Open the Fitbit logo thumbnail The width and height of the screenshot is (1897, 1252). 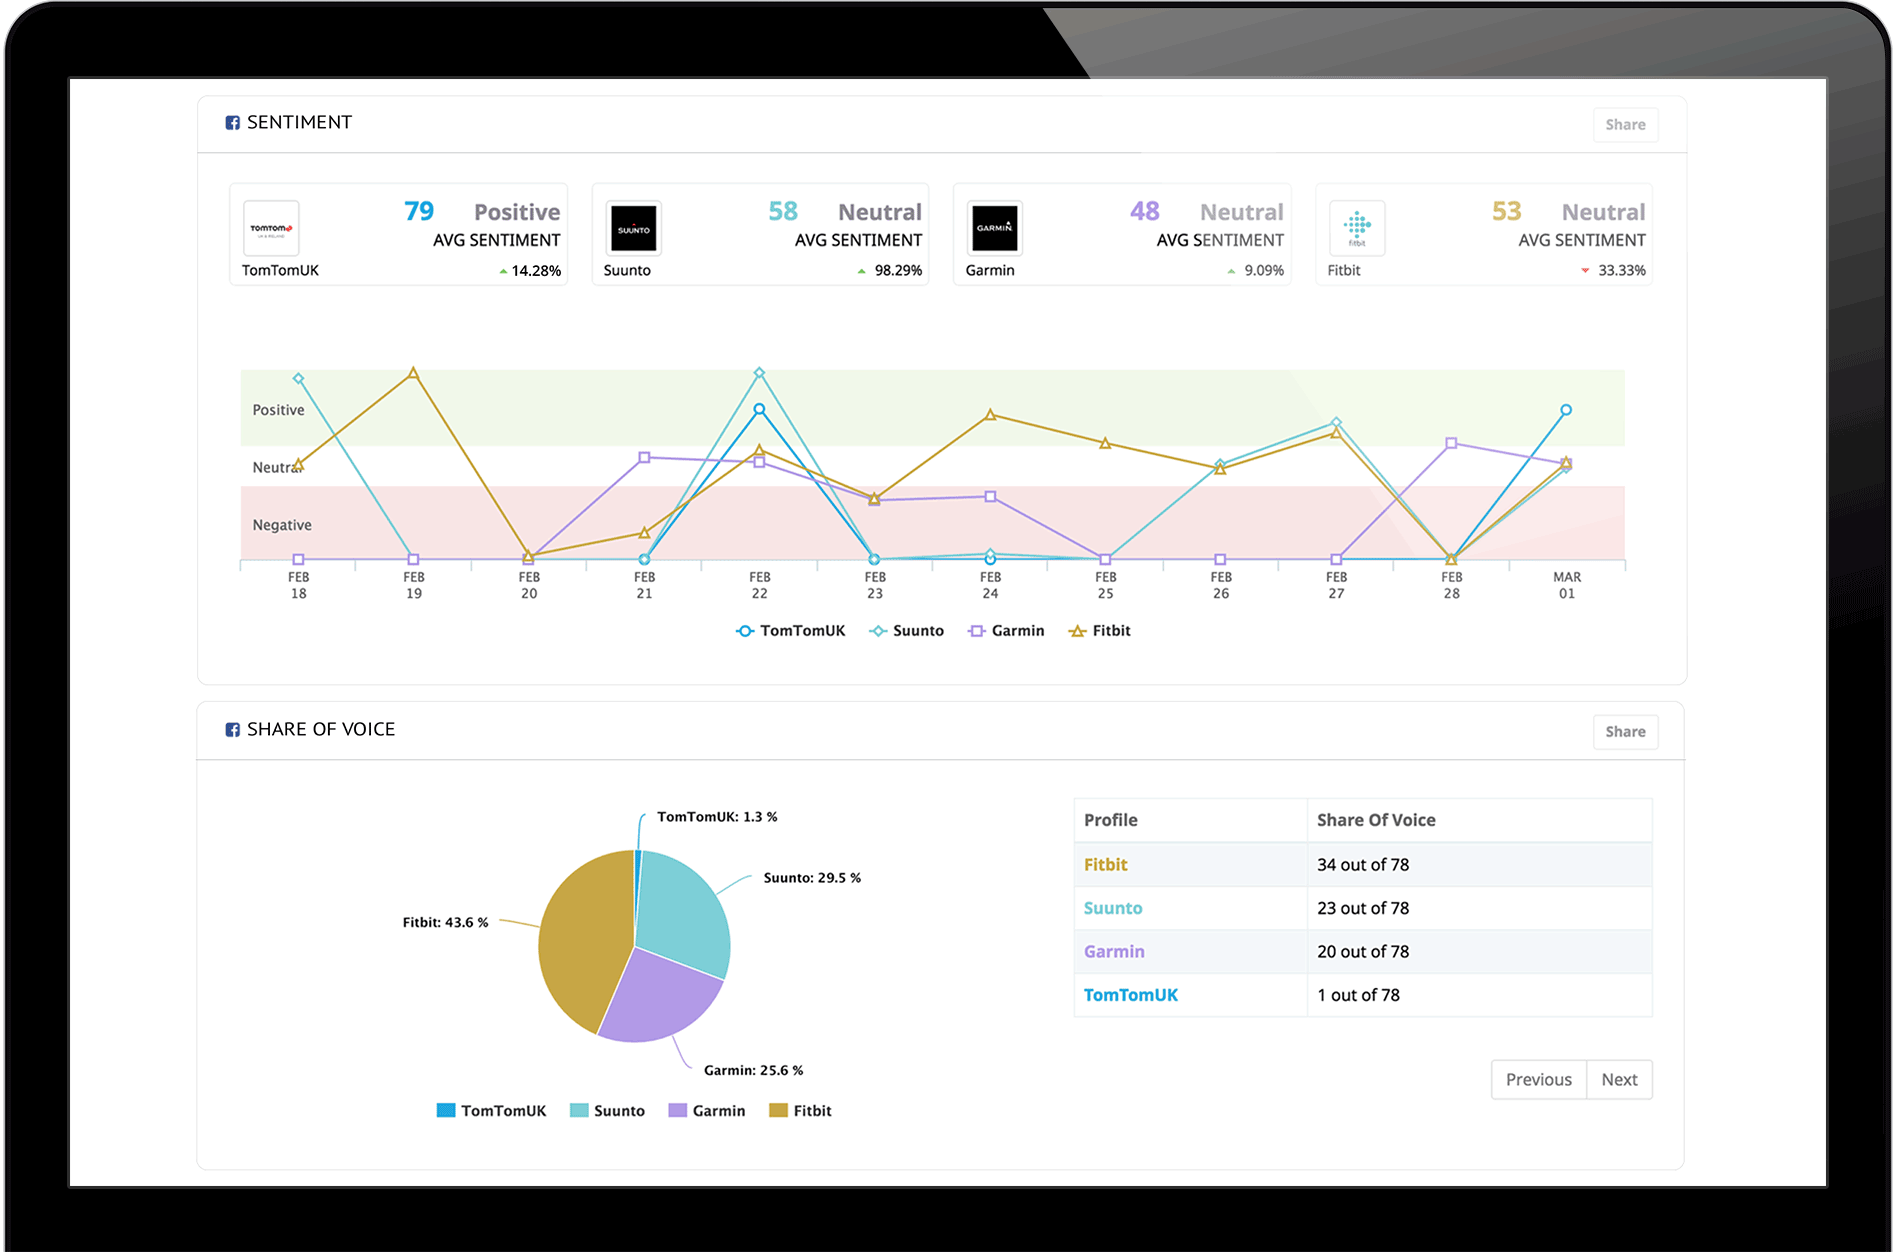(1357, 229)
